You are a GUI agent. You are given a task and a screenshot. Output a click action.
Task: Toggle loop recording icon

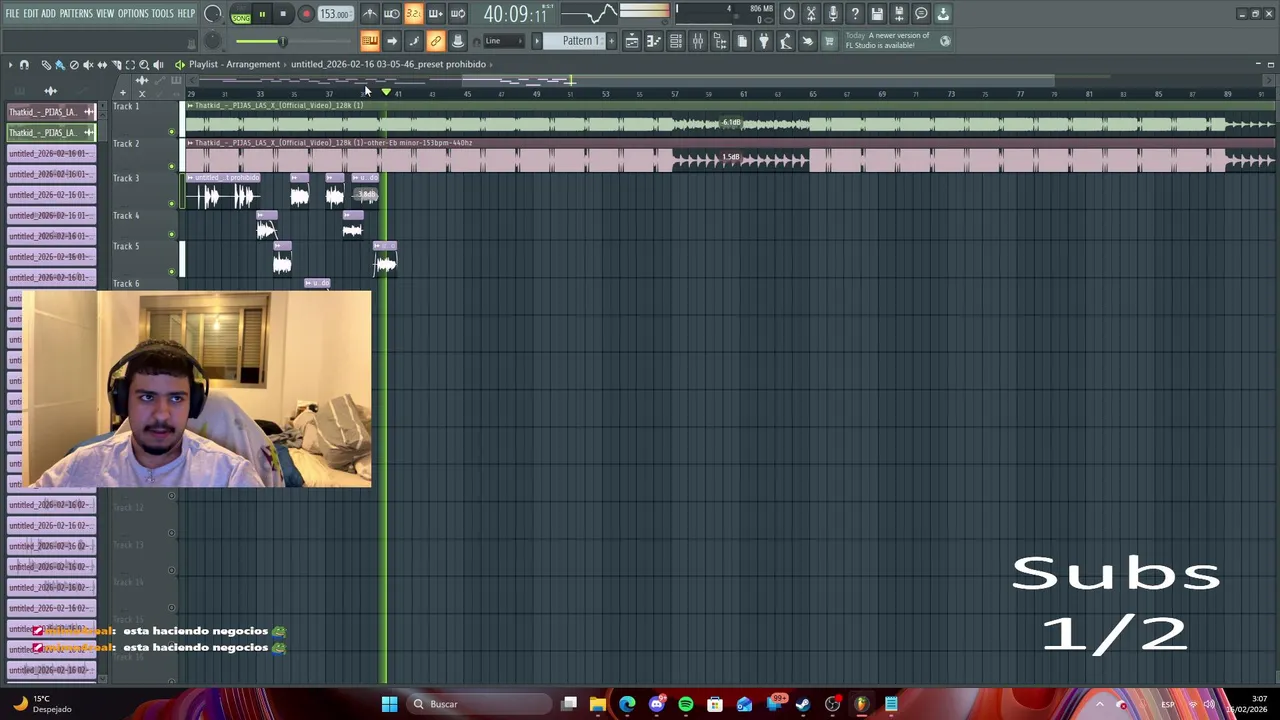pos(458,14)
